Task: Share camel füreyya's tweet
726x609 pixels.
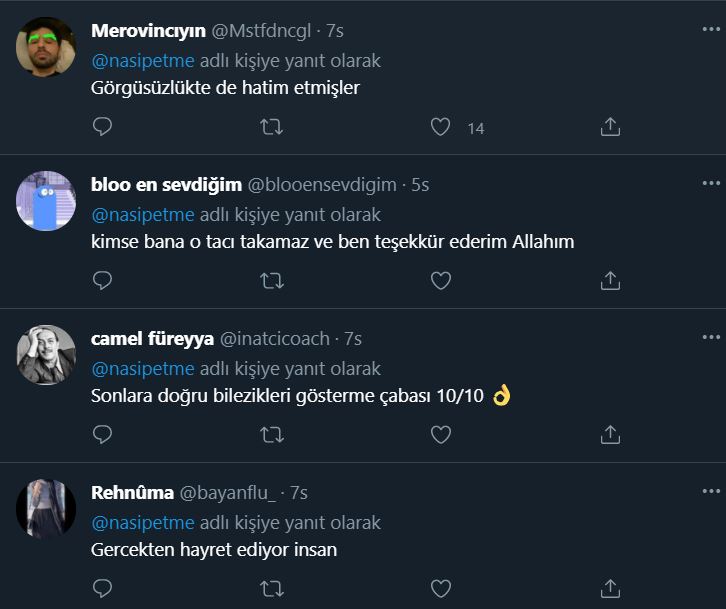Action: pos(610,435)
